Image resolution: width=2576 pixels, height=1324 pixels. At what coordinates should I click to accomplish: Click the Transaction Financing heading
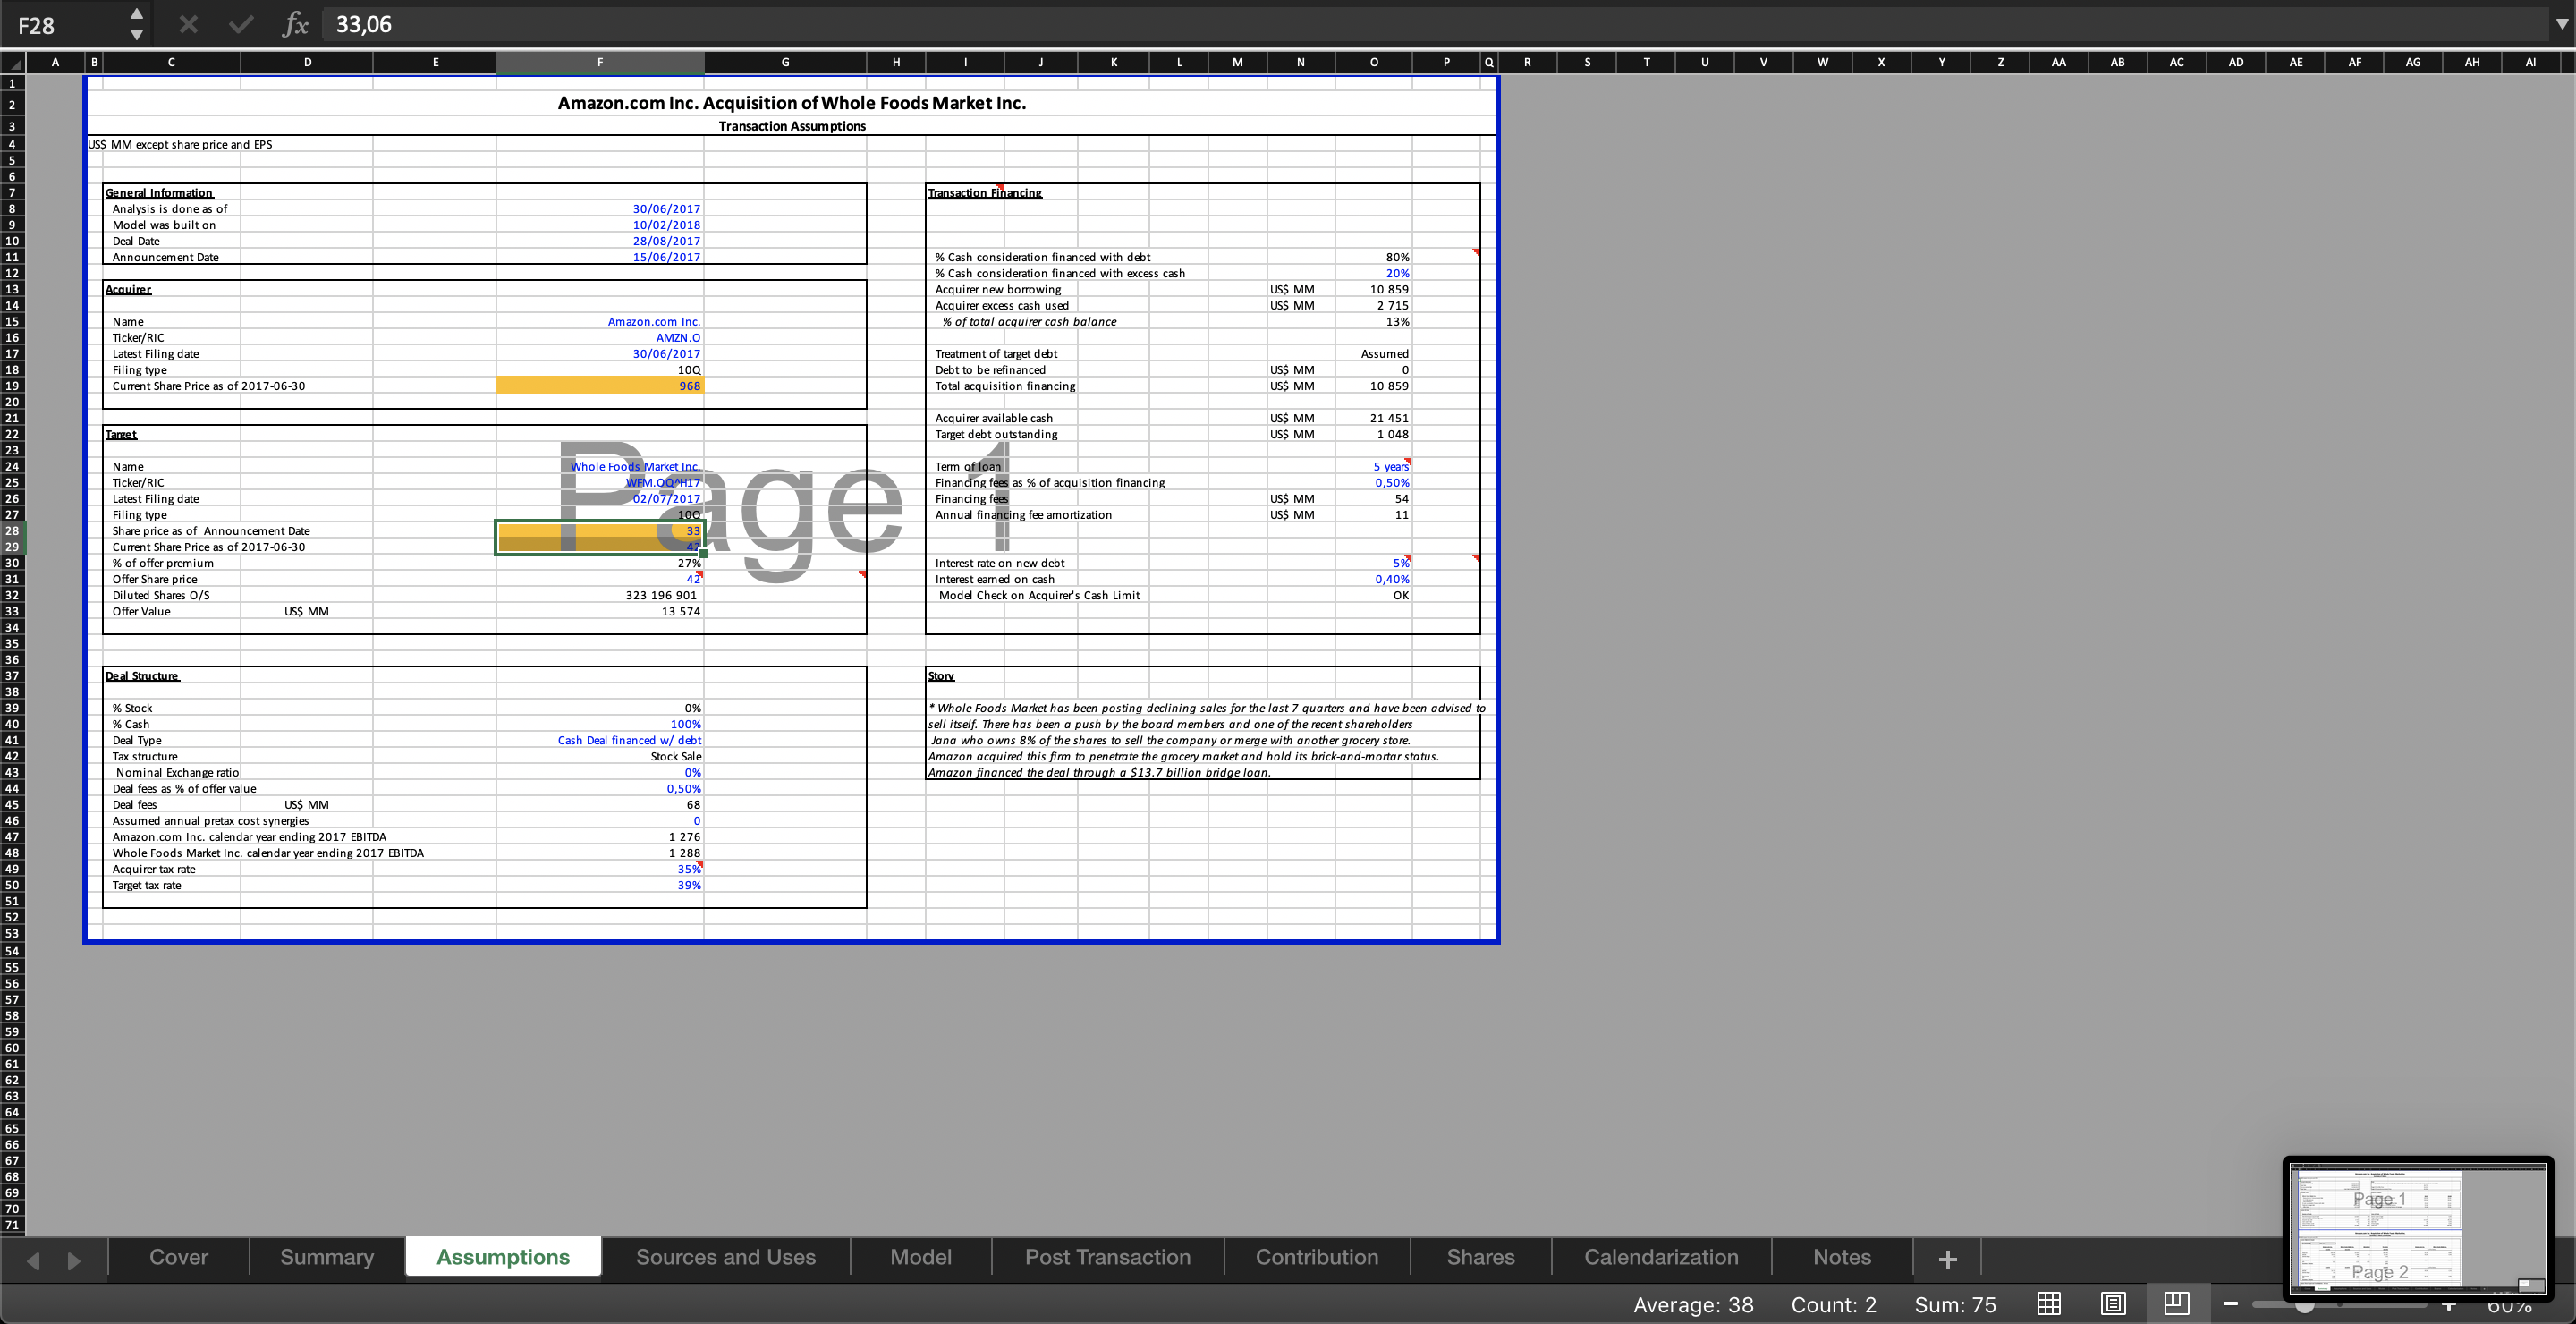[985, 193]
